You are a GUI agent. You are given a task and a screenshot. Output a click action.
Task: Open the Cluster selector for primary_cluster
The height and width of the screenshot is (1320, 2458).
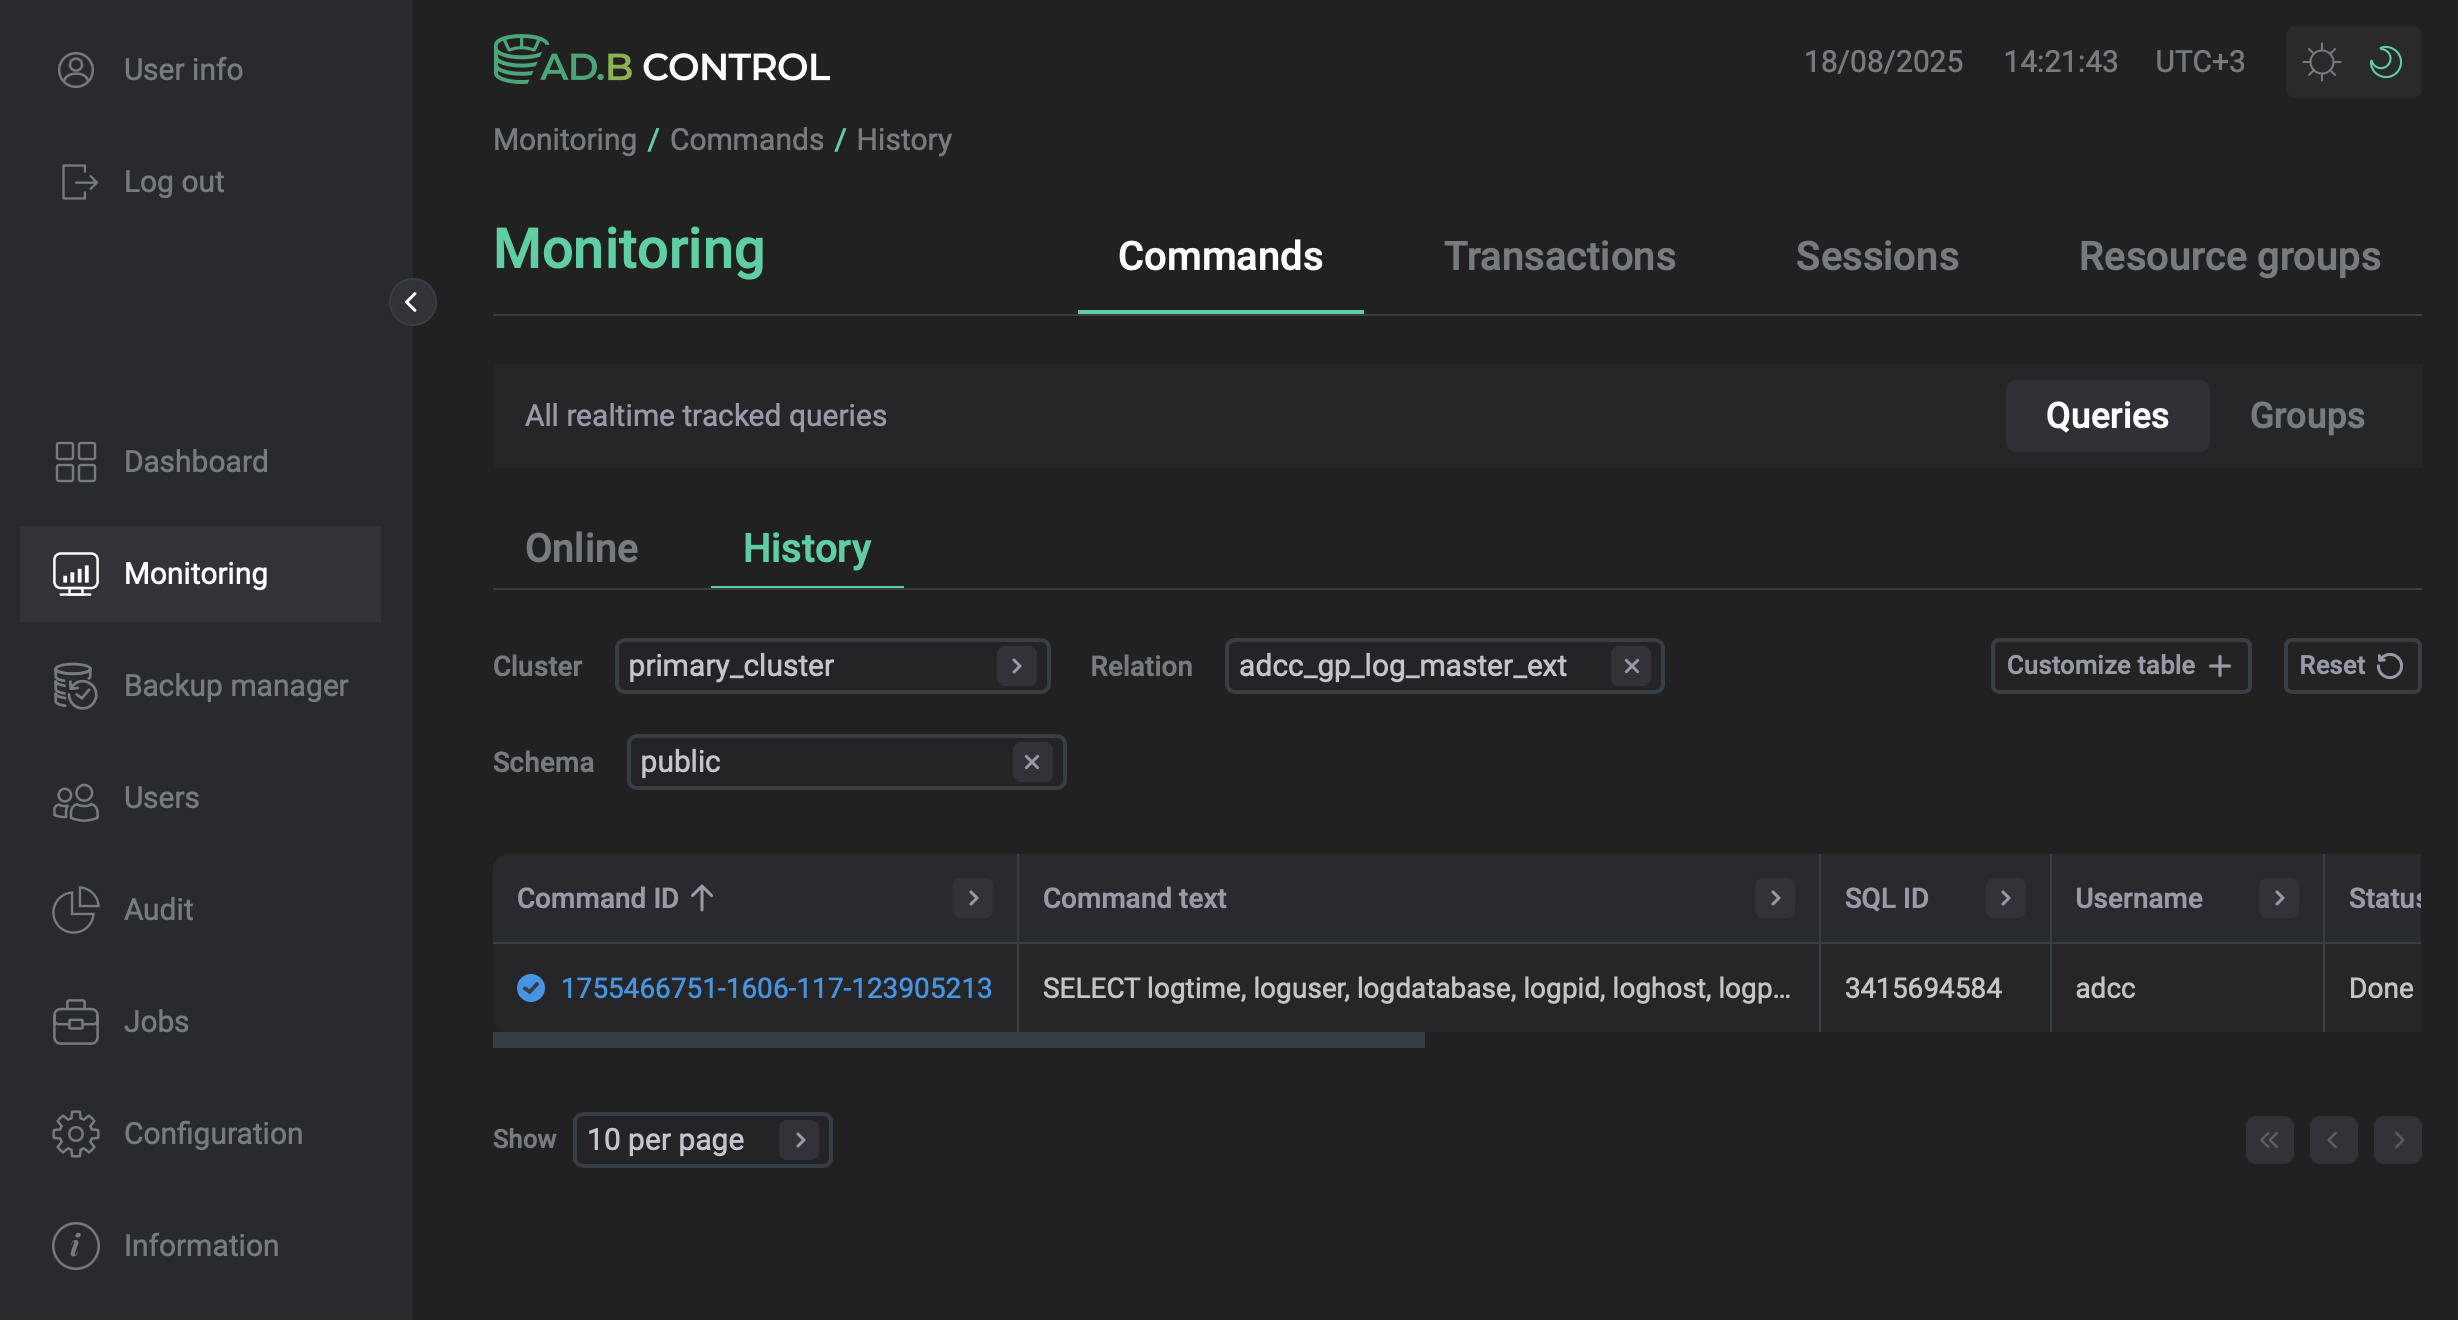click(x=1016, y=666)
